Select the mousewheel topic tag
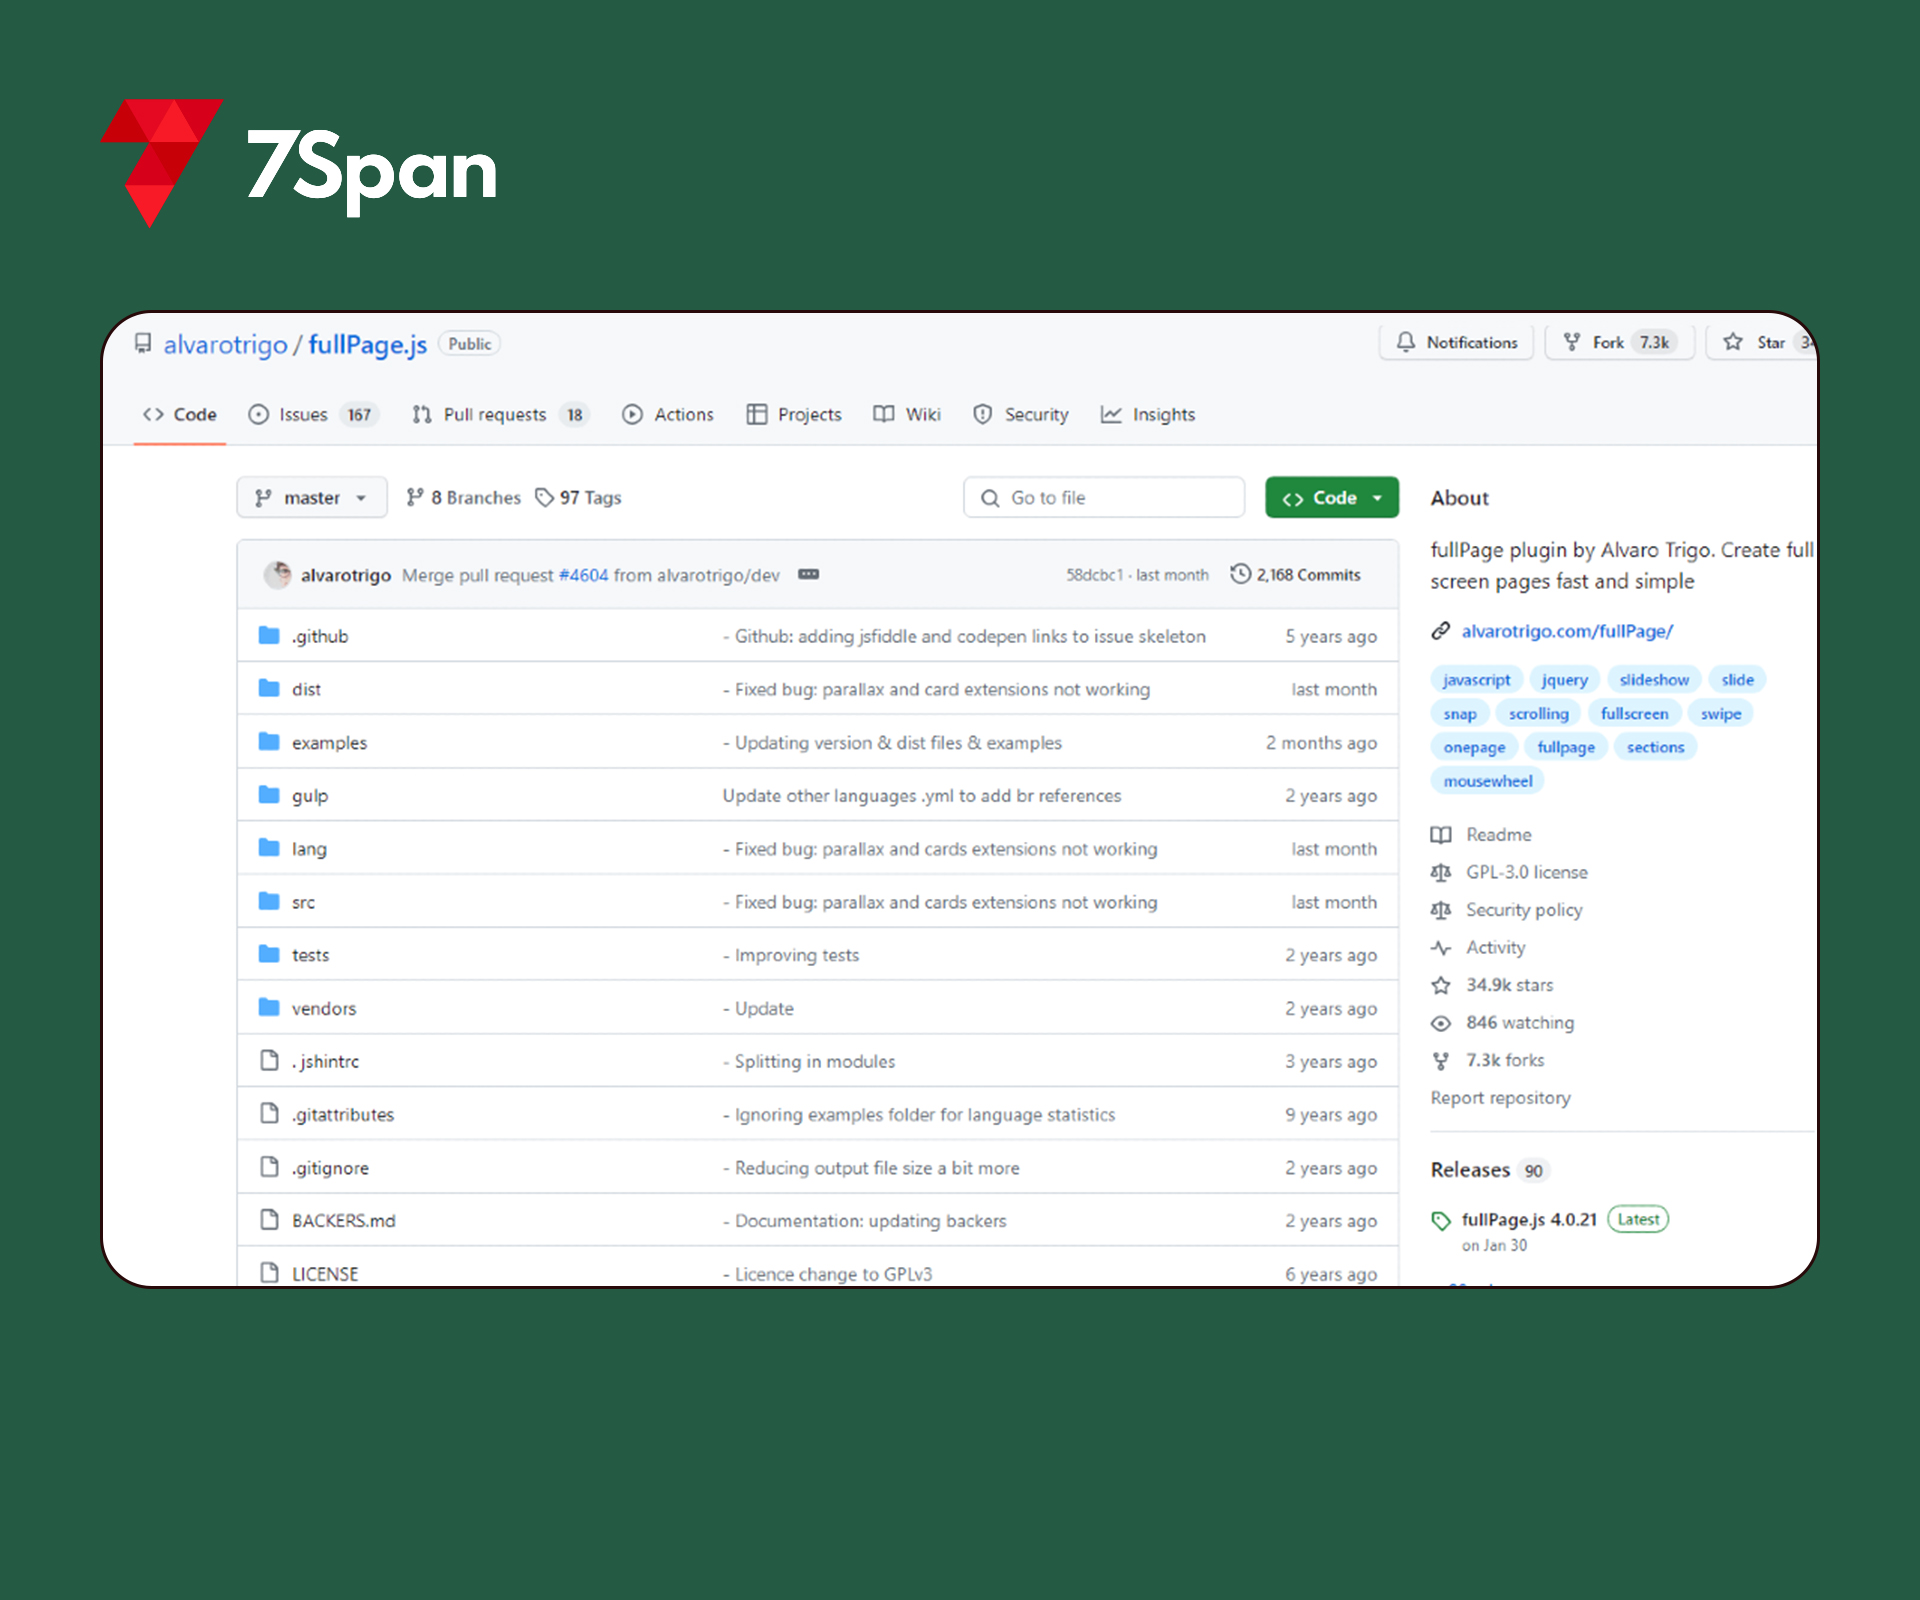 [x=1488, y=781]
